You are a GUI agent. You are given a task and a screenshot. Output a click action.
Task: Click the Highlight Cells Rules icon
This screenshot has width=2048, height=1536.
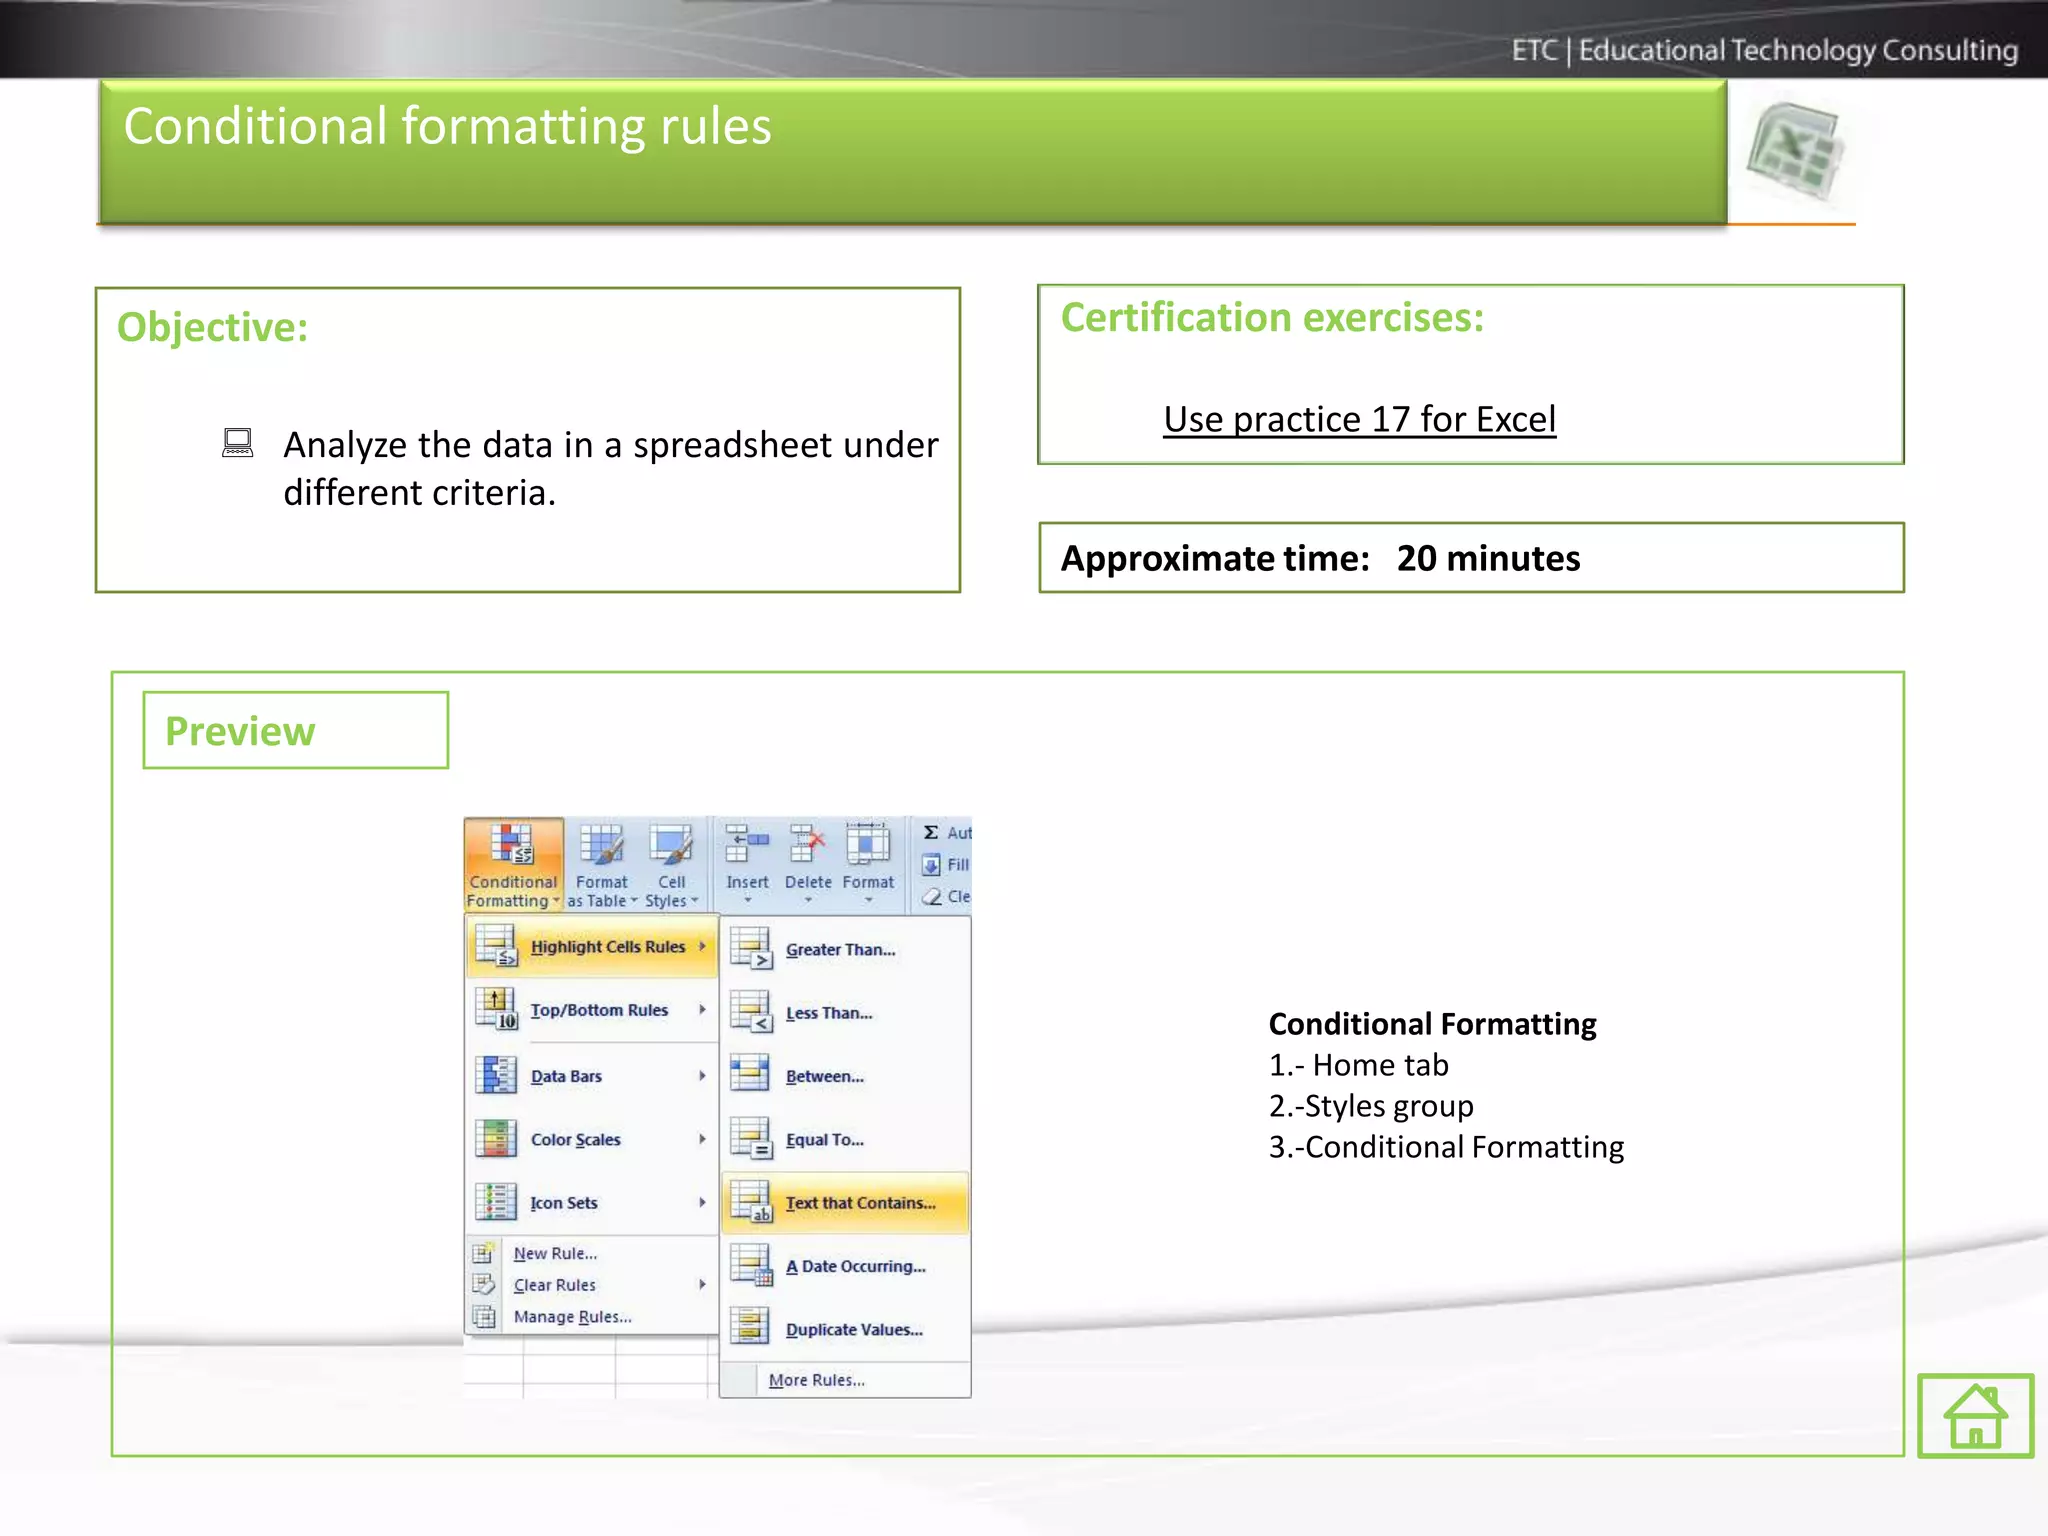click(496, 946)
